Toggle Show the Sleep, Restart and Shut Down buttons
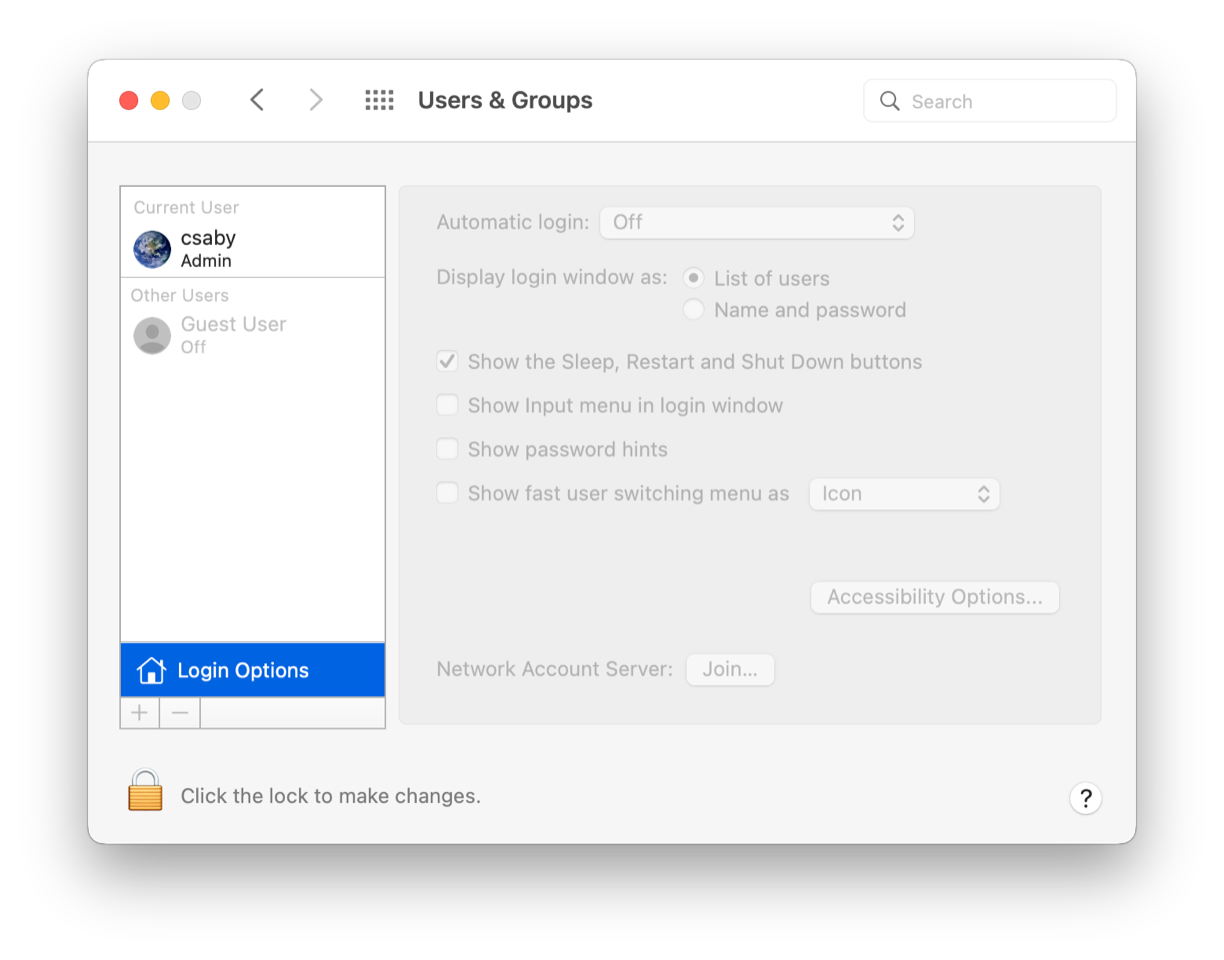Screen dimensions: 1224x960 [x=447, y=362]
